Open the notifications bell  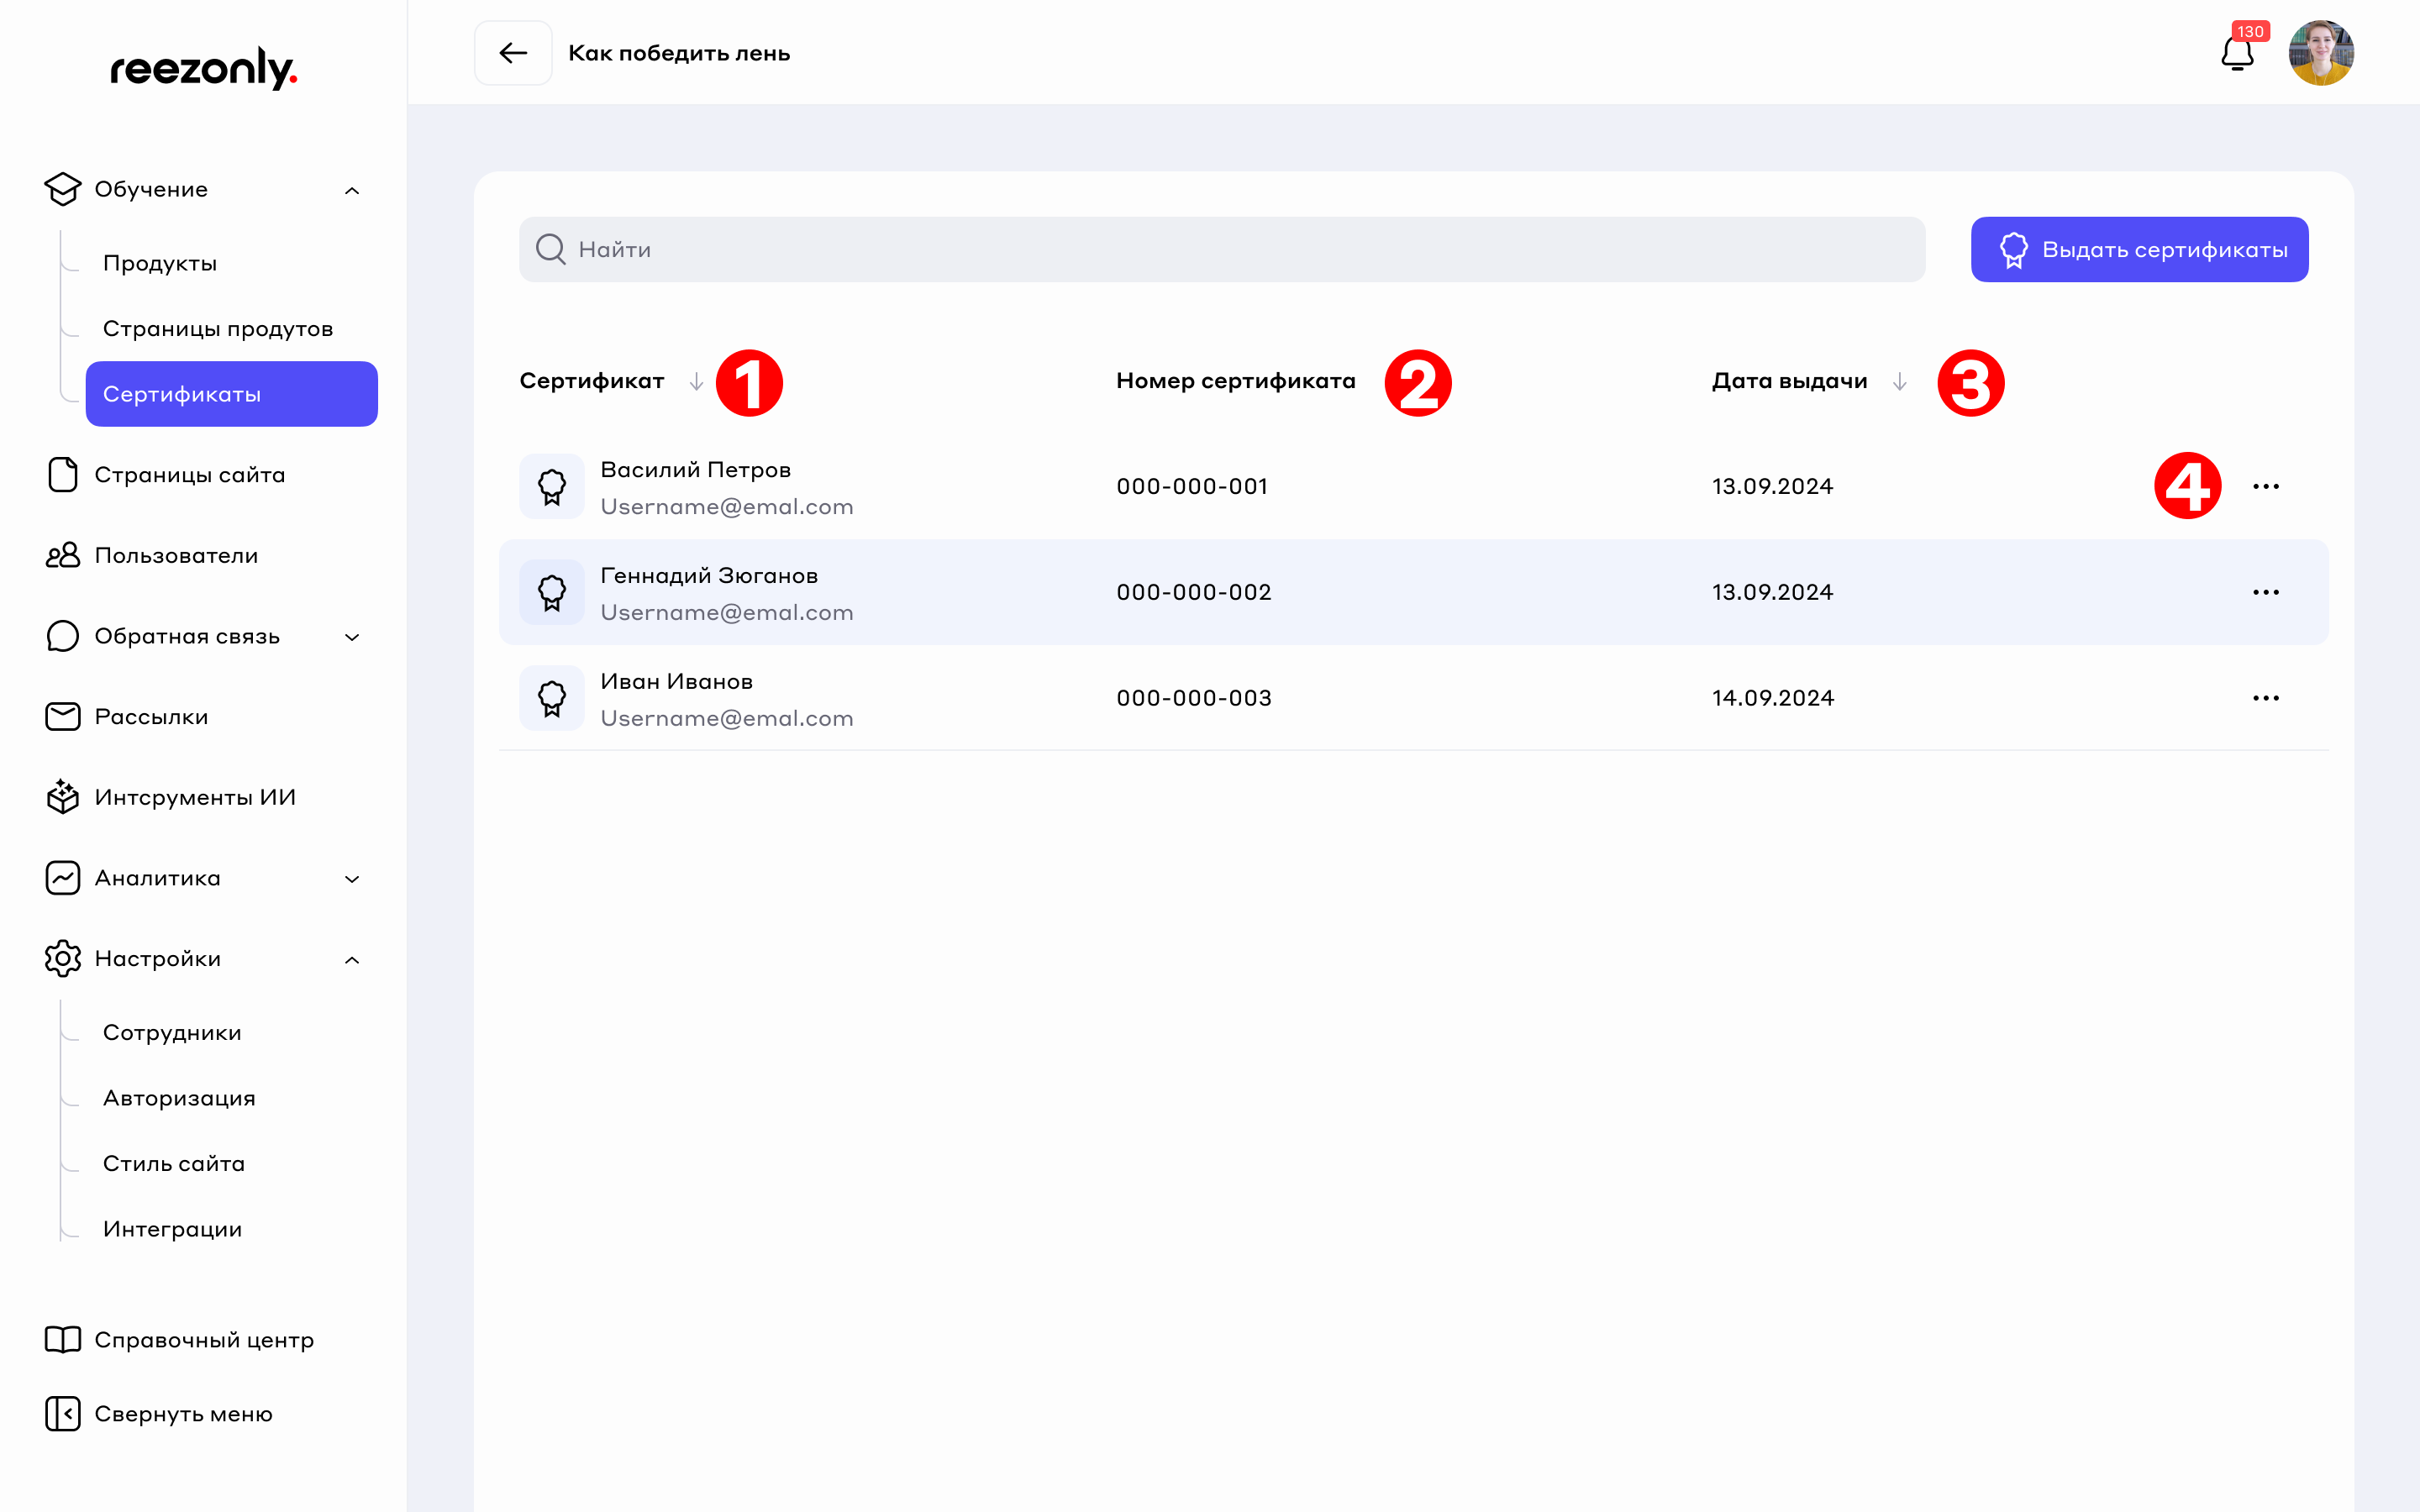2237,54
